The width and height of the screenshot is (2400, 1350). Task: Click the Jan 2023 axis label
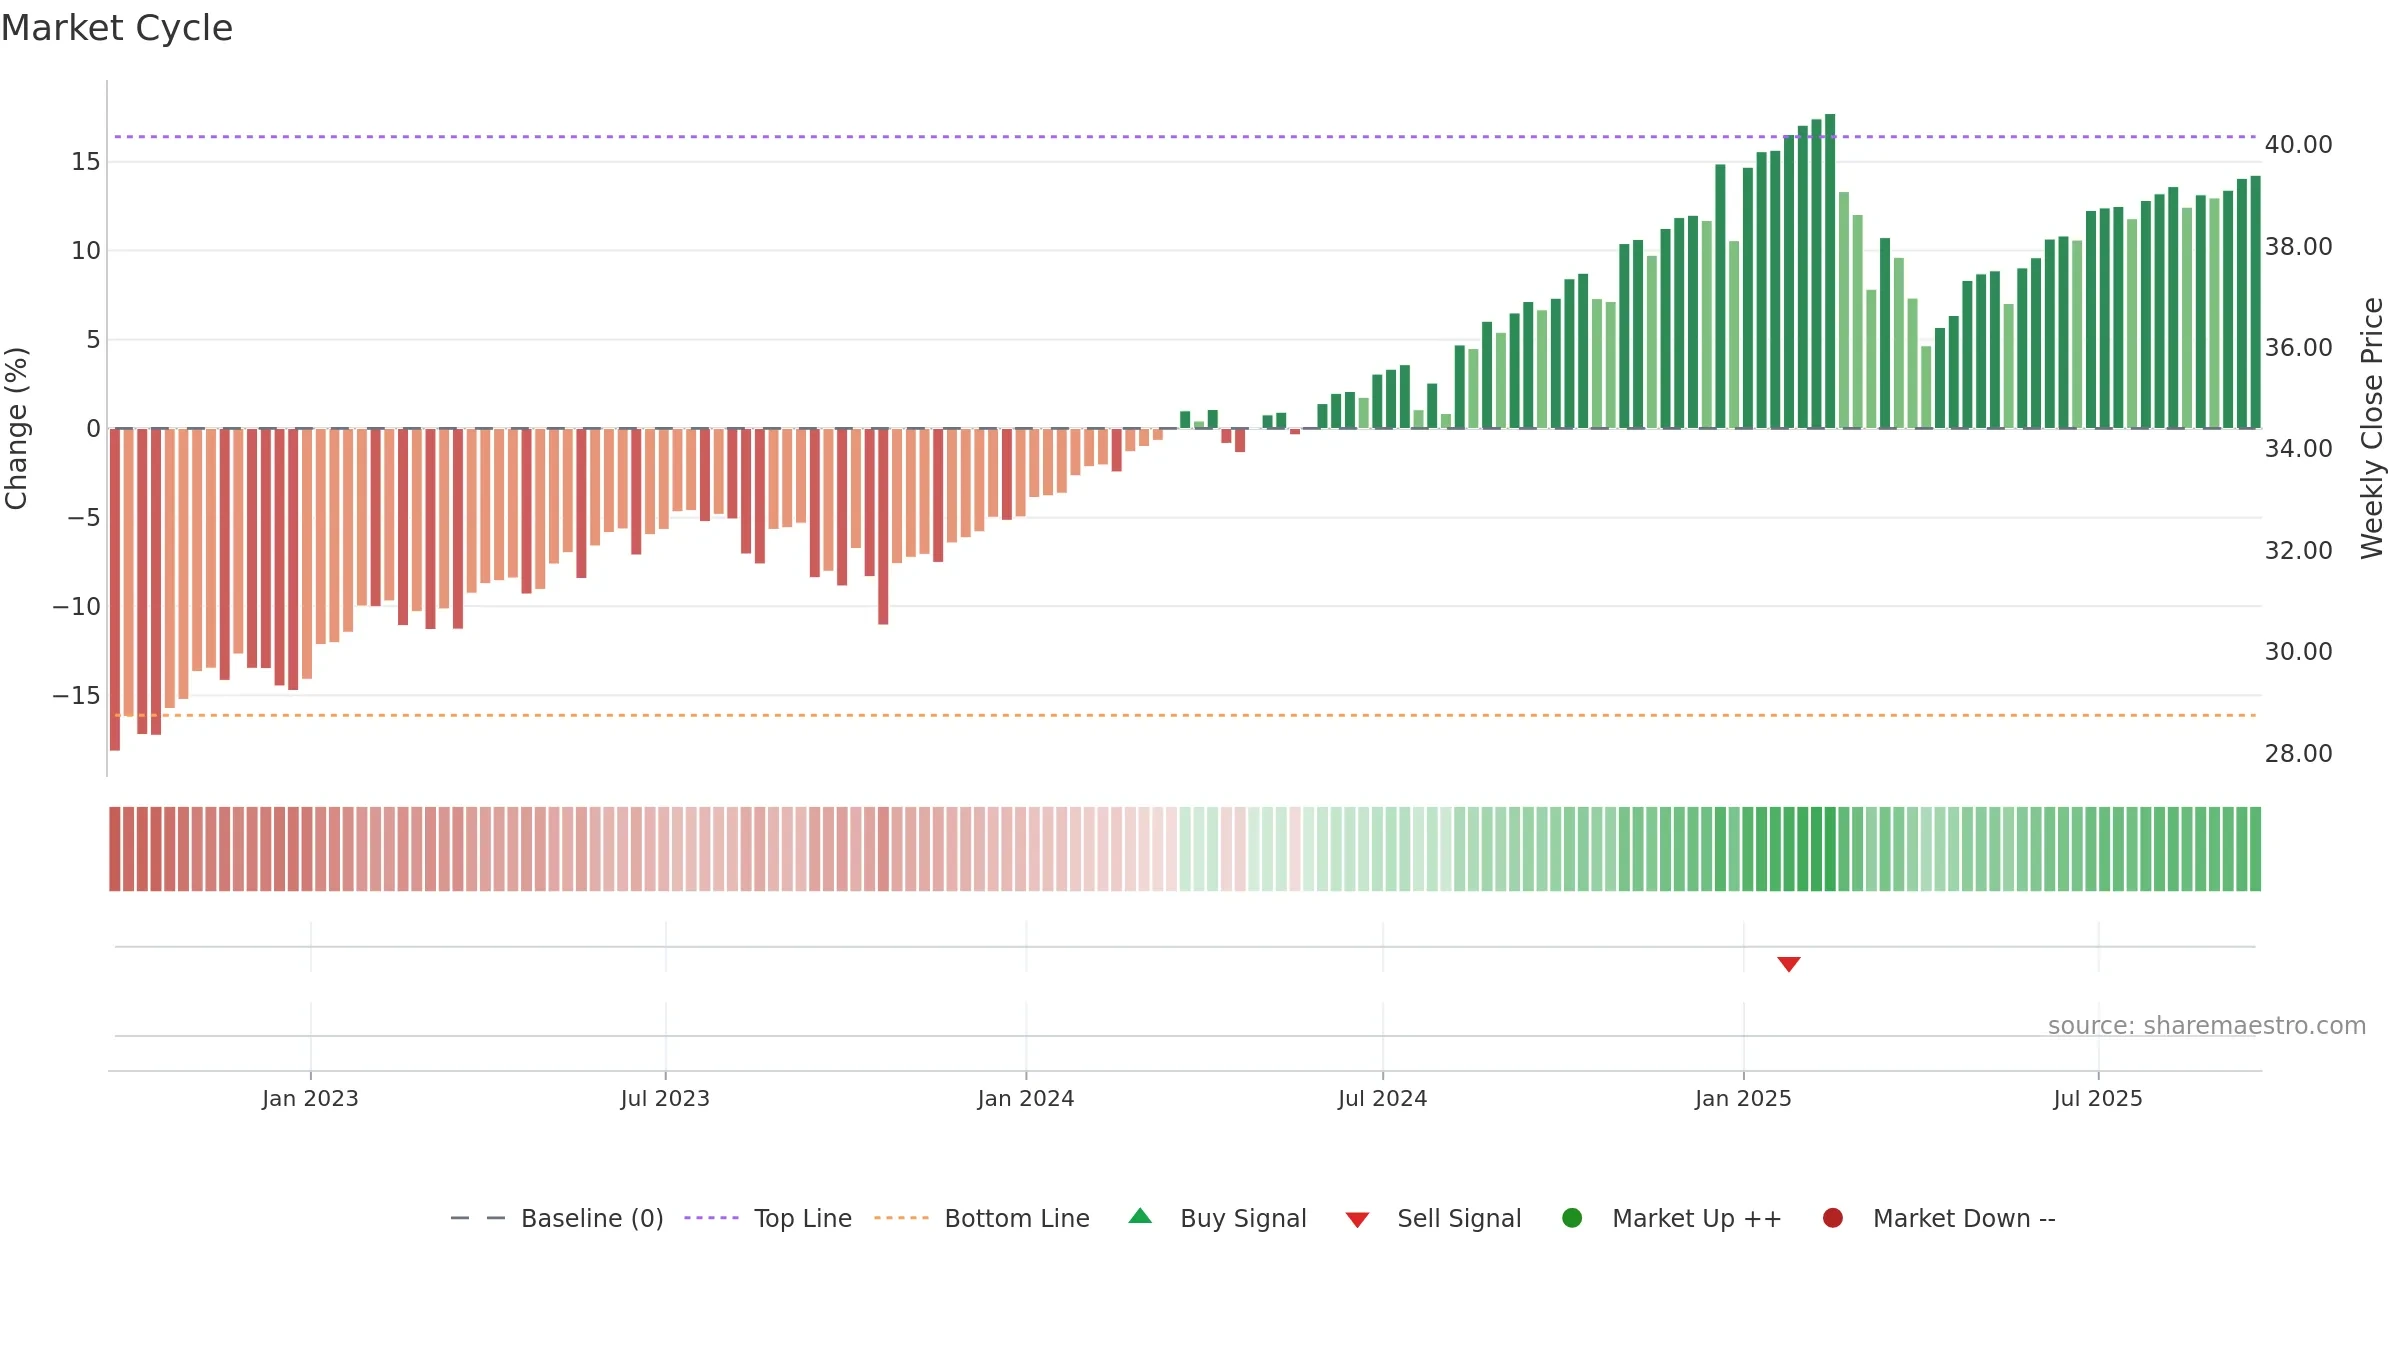click(x=310, y=1098)
